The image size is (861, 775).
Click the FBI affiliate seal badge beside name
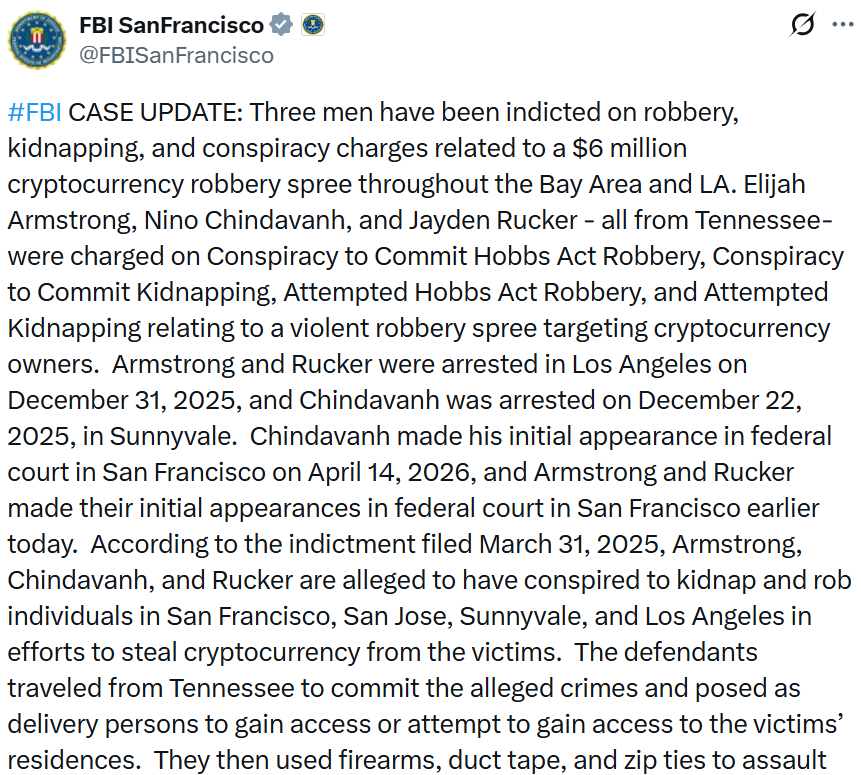313,25
